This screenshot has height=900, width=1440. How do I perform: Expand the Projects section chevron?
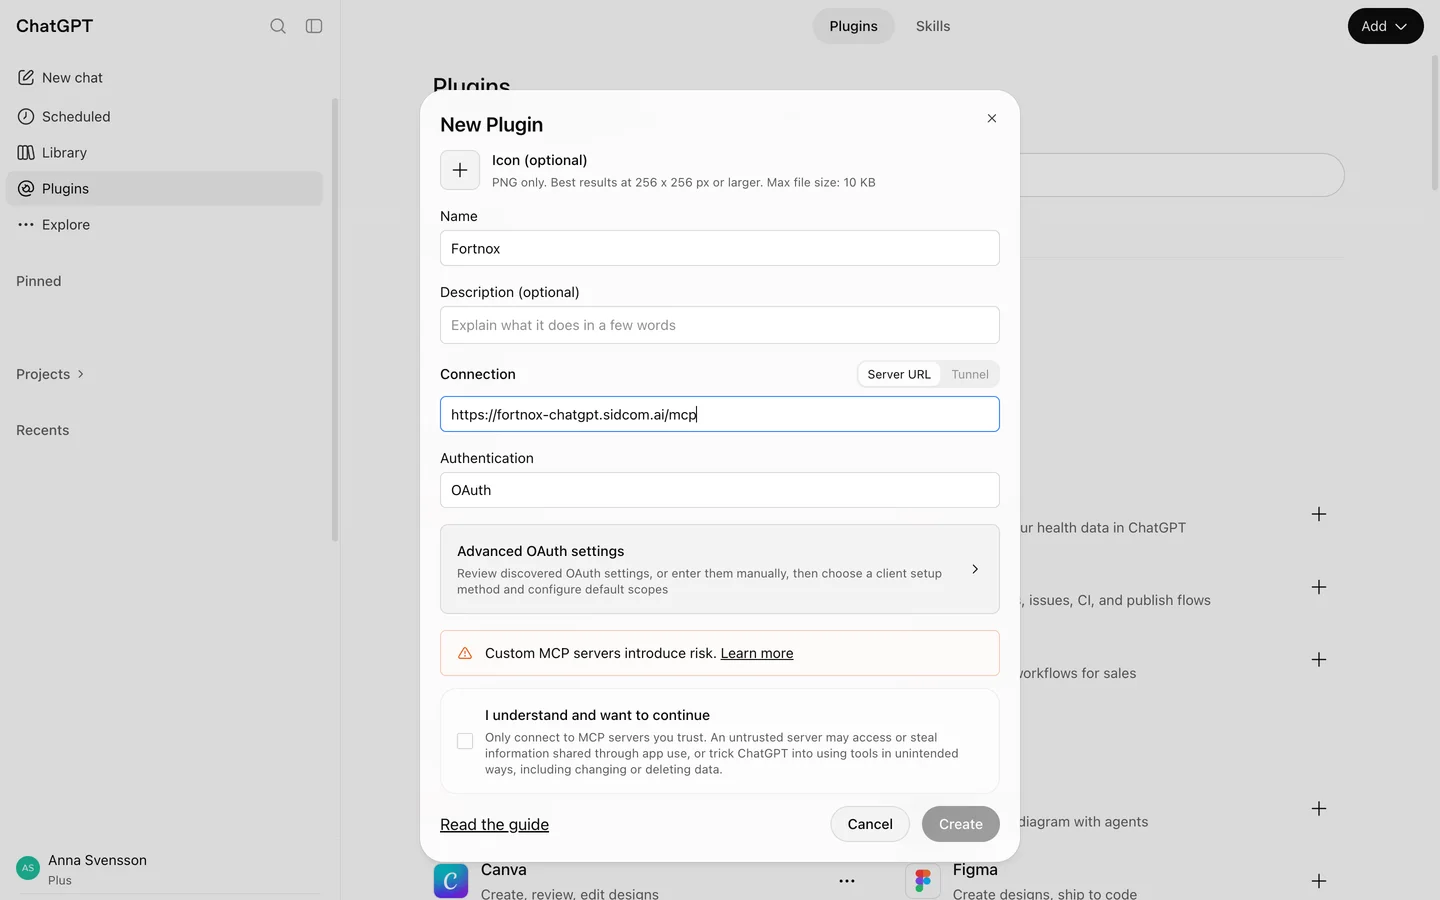pyautogui.click(x=81, y=374)
